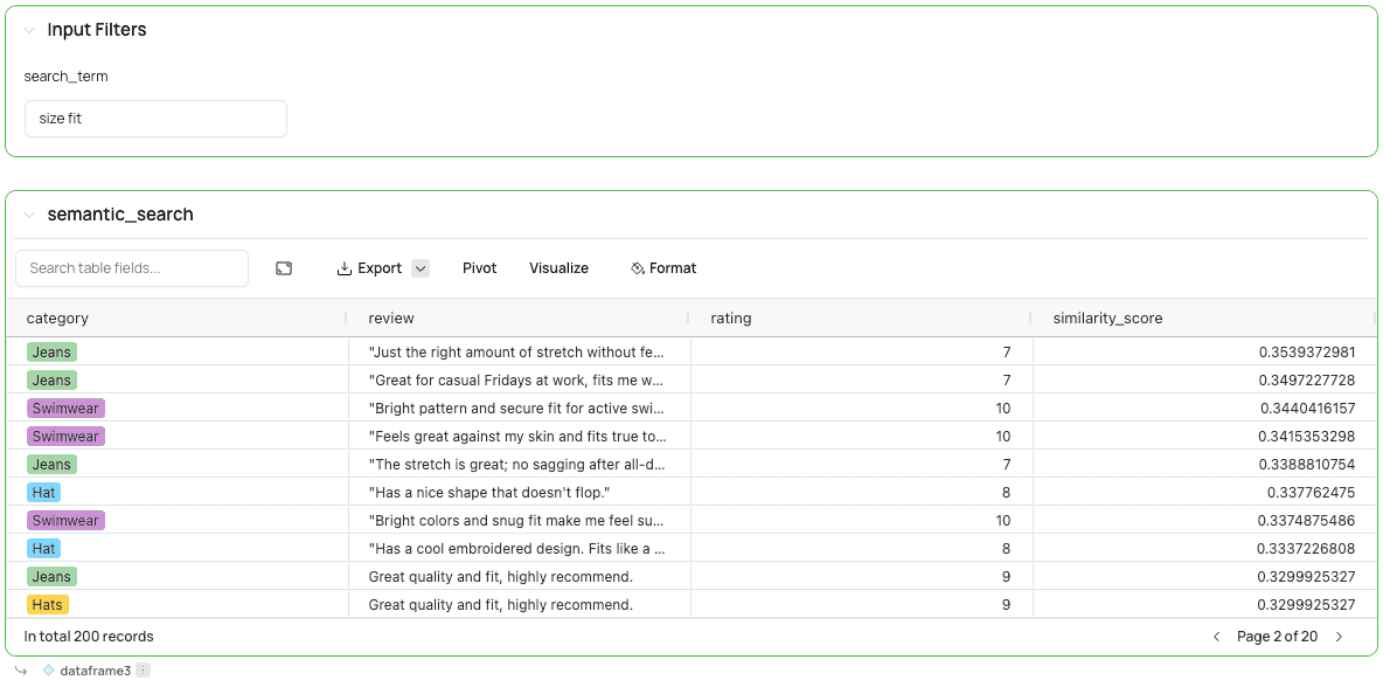Viewport: 1384px width, 680px height.
Task: Select the yellow Hats category tag
Action: [x=47, y=604]
